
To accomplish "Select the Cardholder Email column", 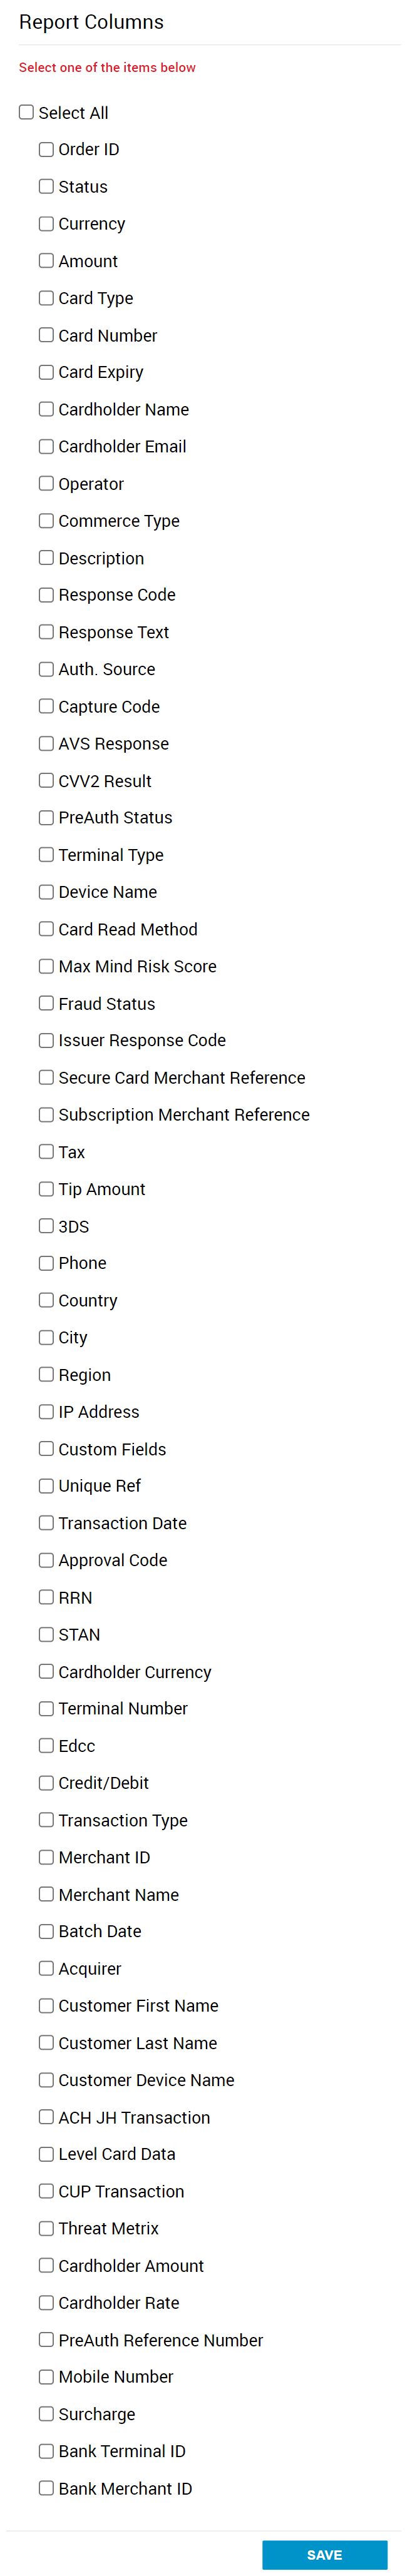I will tap(46, 446).
